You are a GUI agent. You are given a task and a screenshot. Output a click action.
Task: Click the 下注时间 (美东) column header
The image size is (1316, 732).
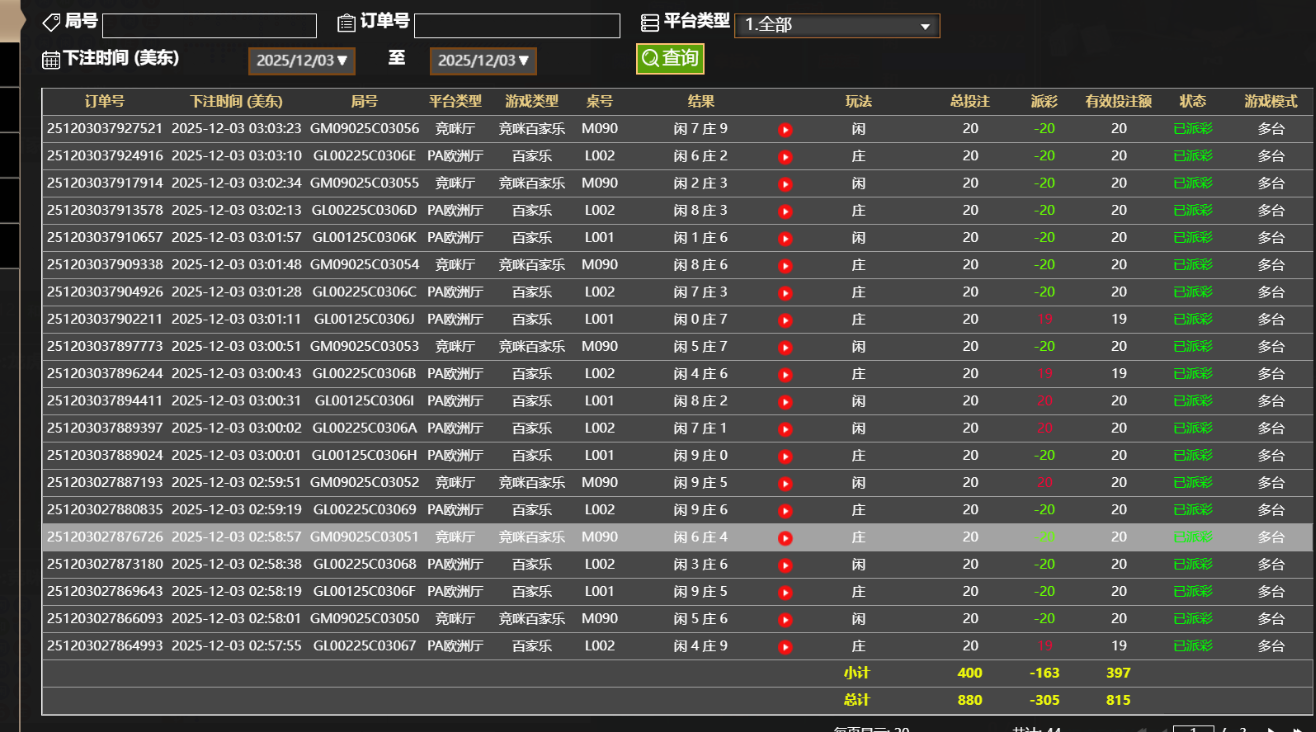pyautogui.click(x=236, y=102)
